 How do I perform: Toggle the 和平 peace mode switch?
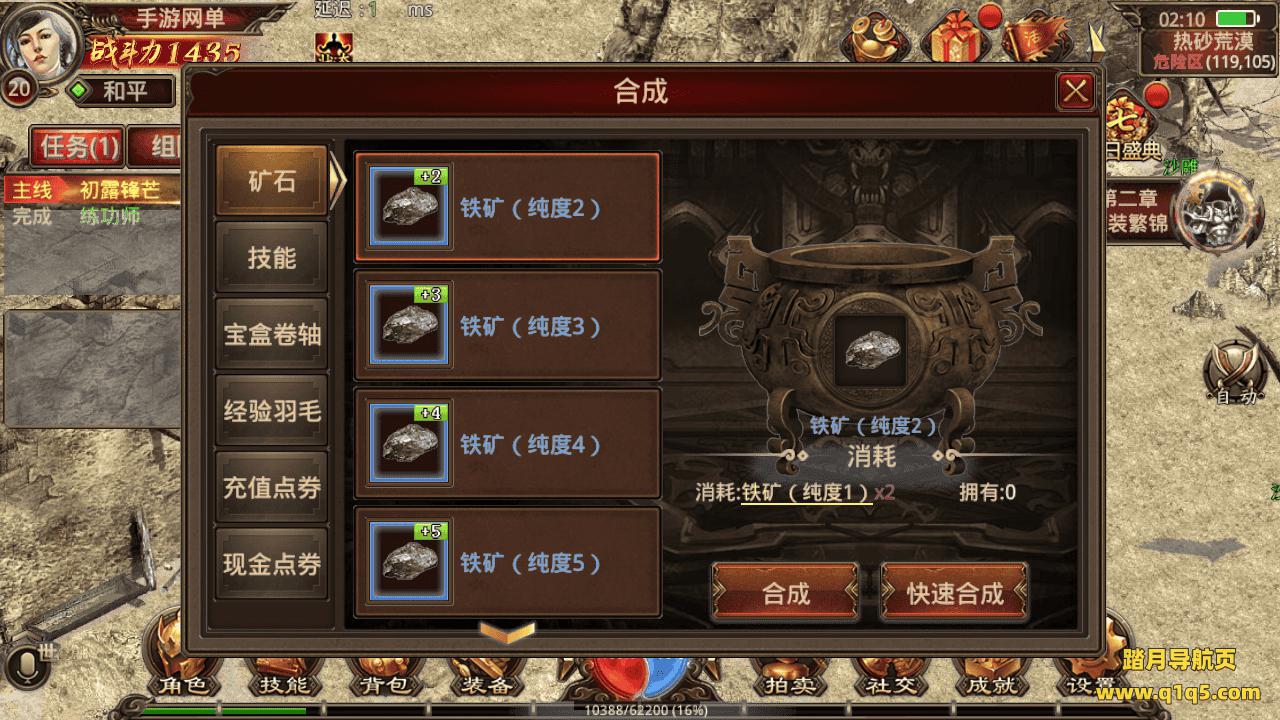pos(120,93)
